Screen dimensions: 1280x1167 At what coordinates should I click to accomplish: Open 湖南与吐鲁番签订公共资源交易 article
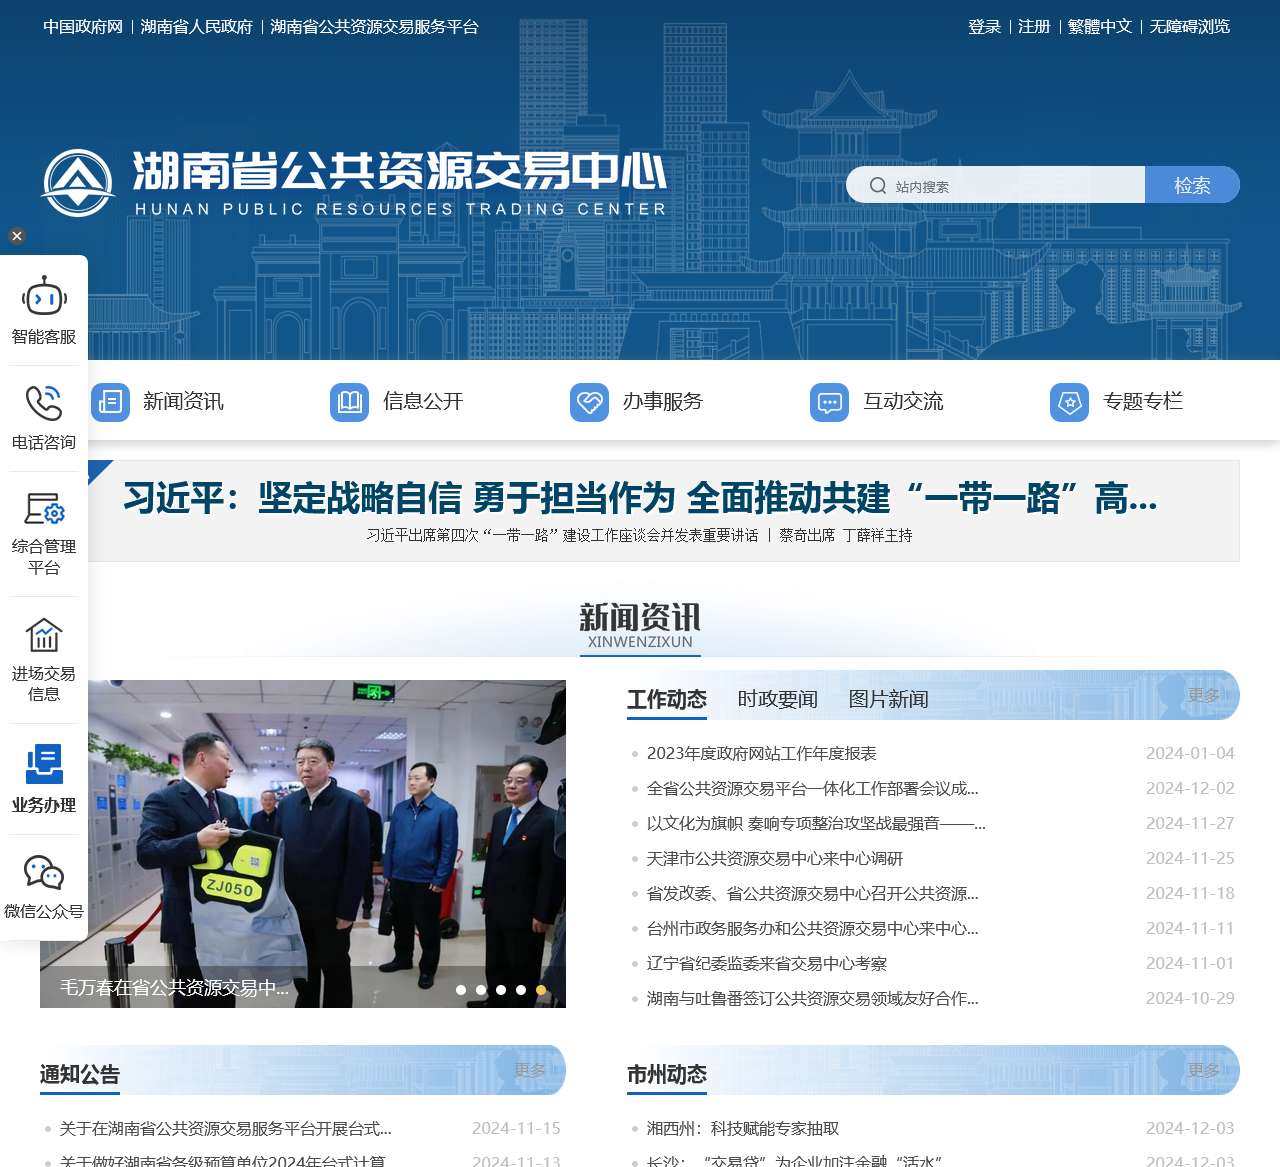(x=813, y=998)
